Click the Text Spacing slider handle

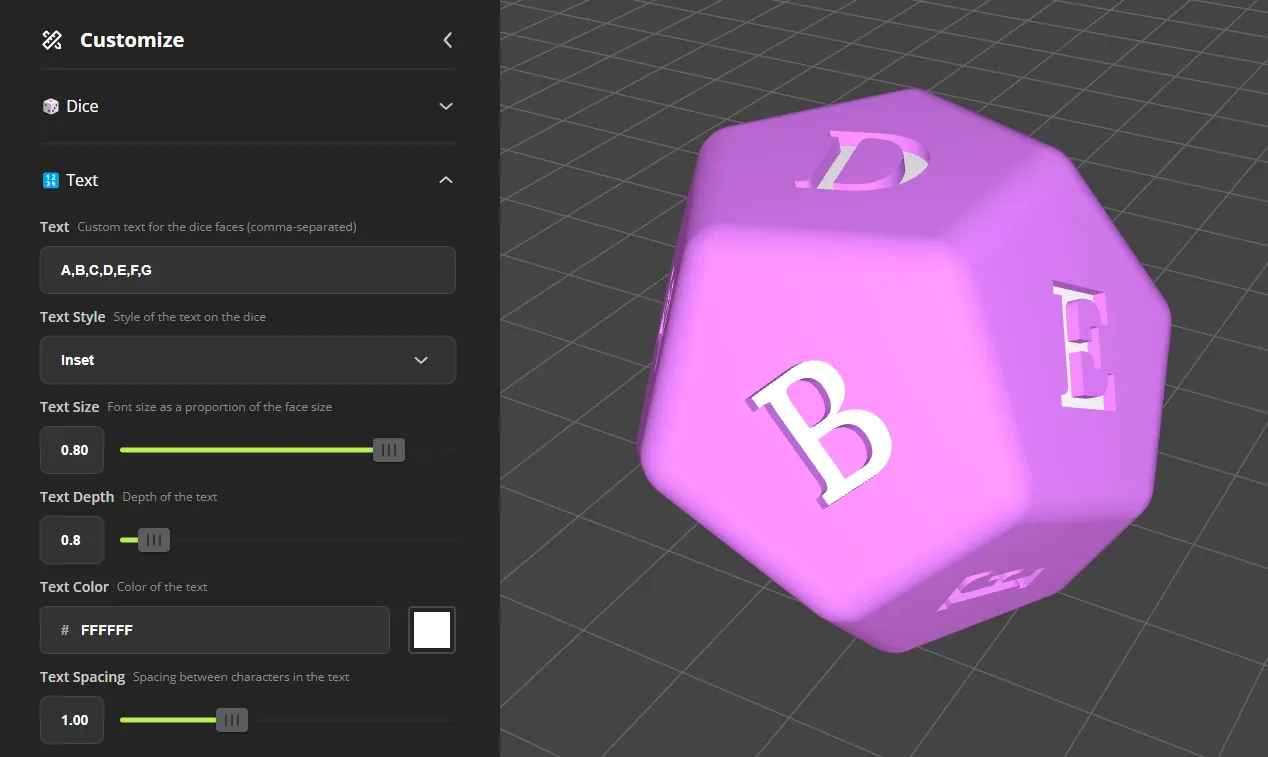pos(231,719)
